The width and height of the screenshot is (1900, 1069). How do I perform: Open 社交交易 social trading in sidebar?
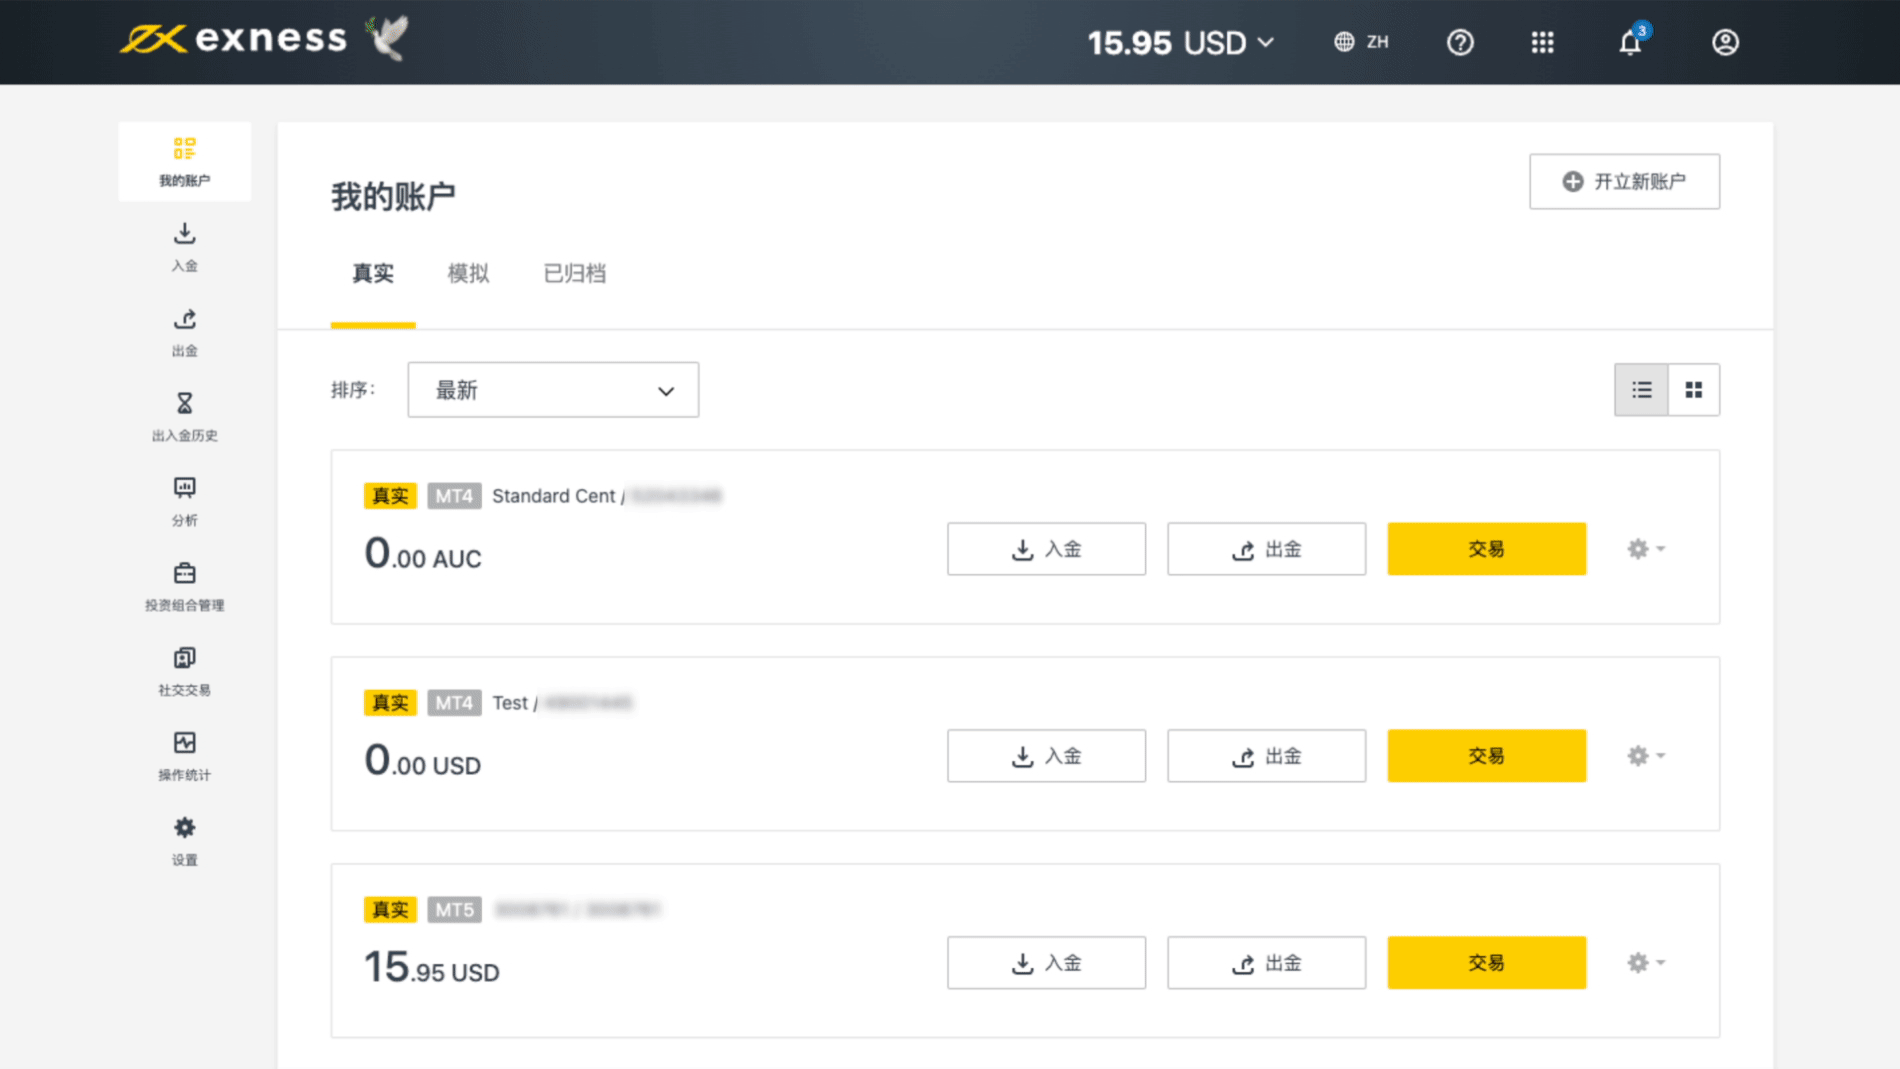[x=185, y=671]
